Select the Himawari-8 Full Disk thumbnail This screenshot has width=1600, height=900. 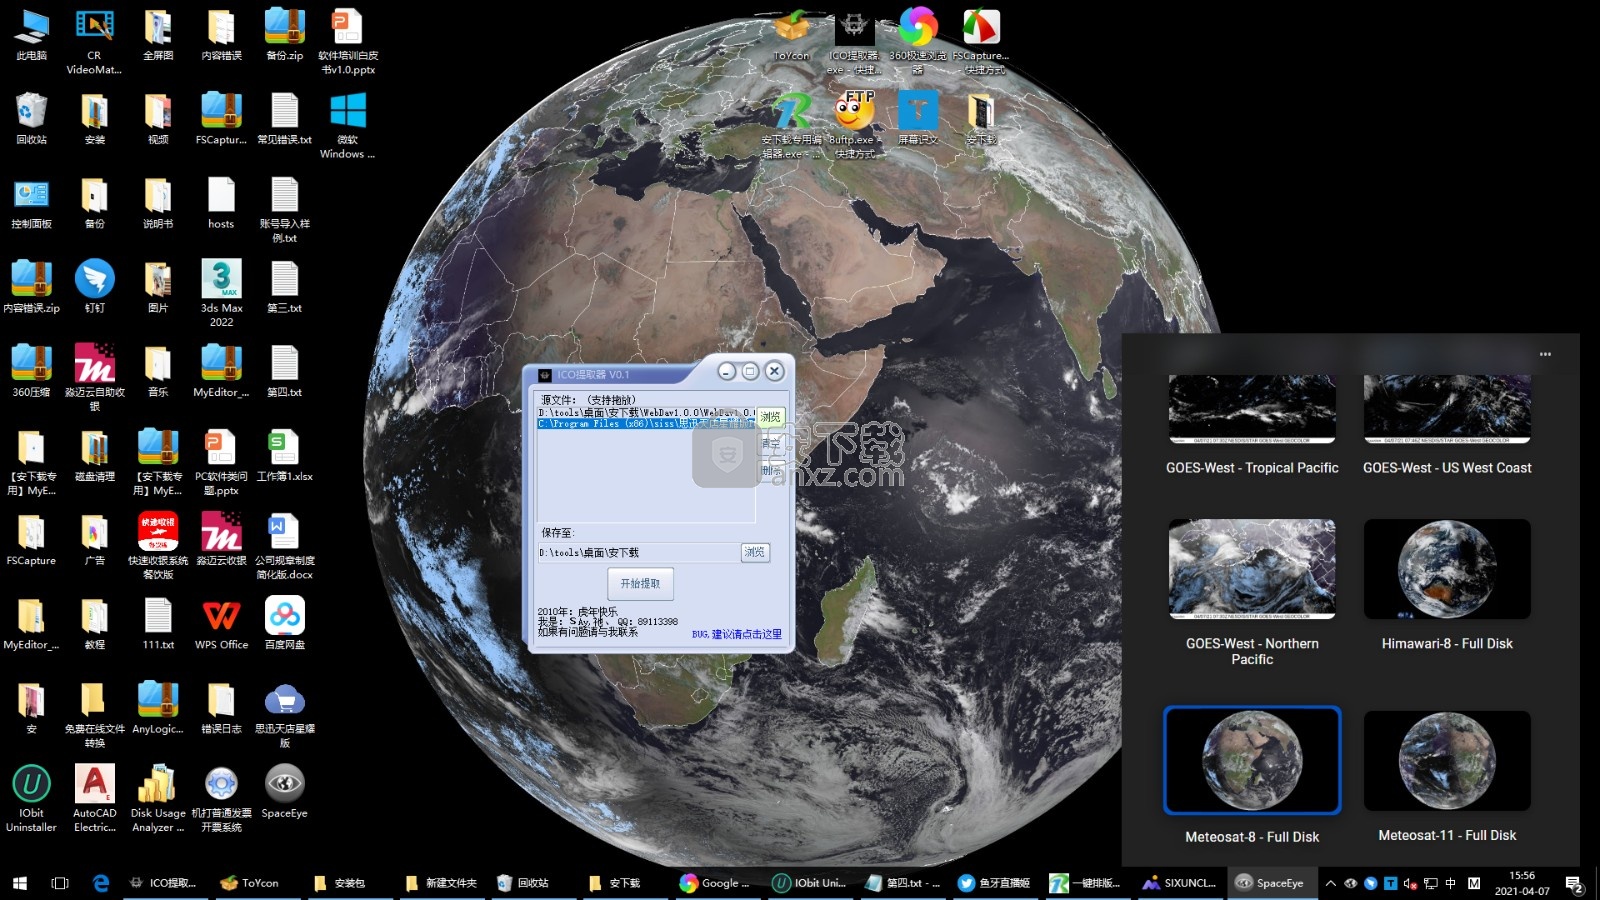click(1447, 569)
